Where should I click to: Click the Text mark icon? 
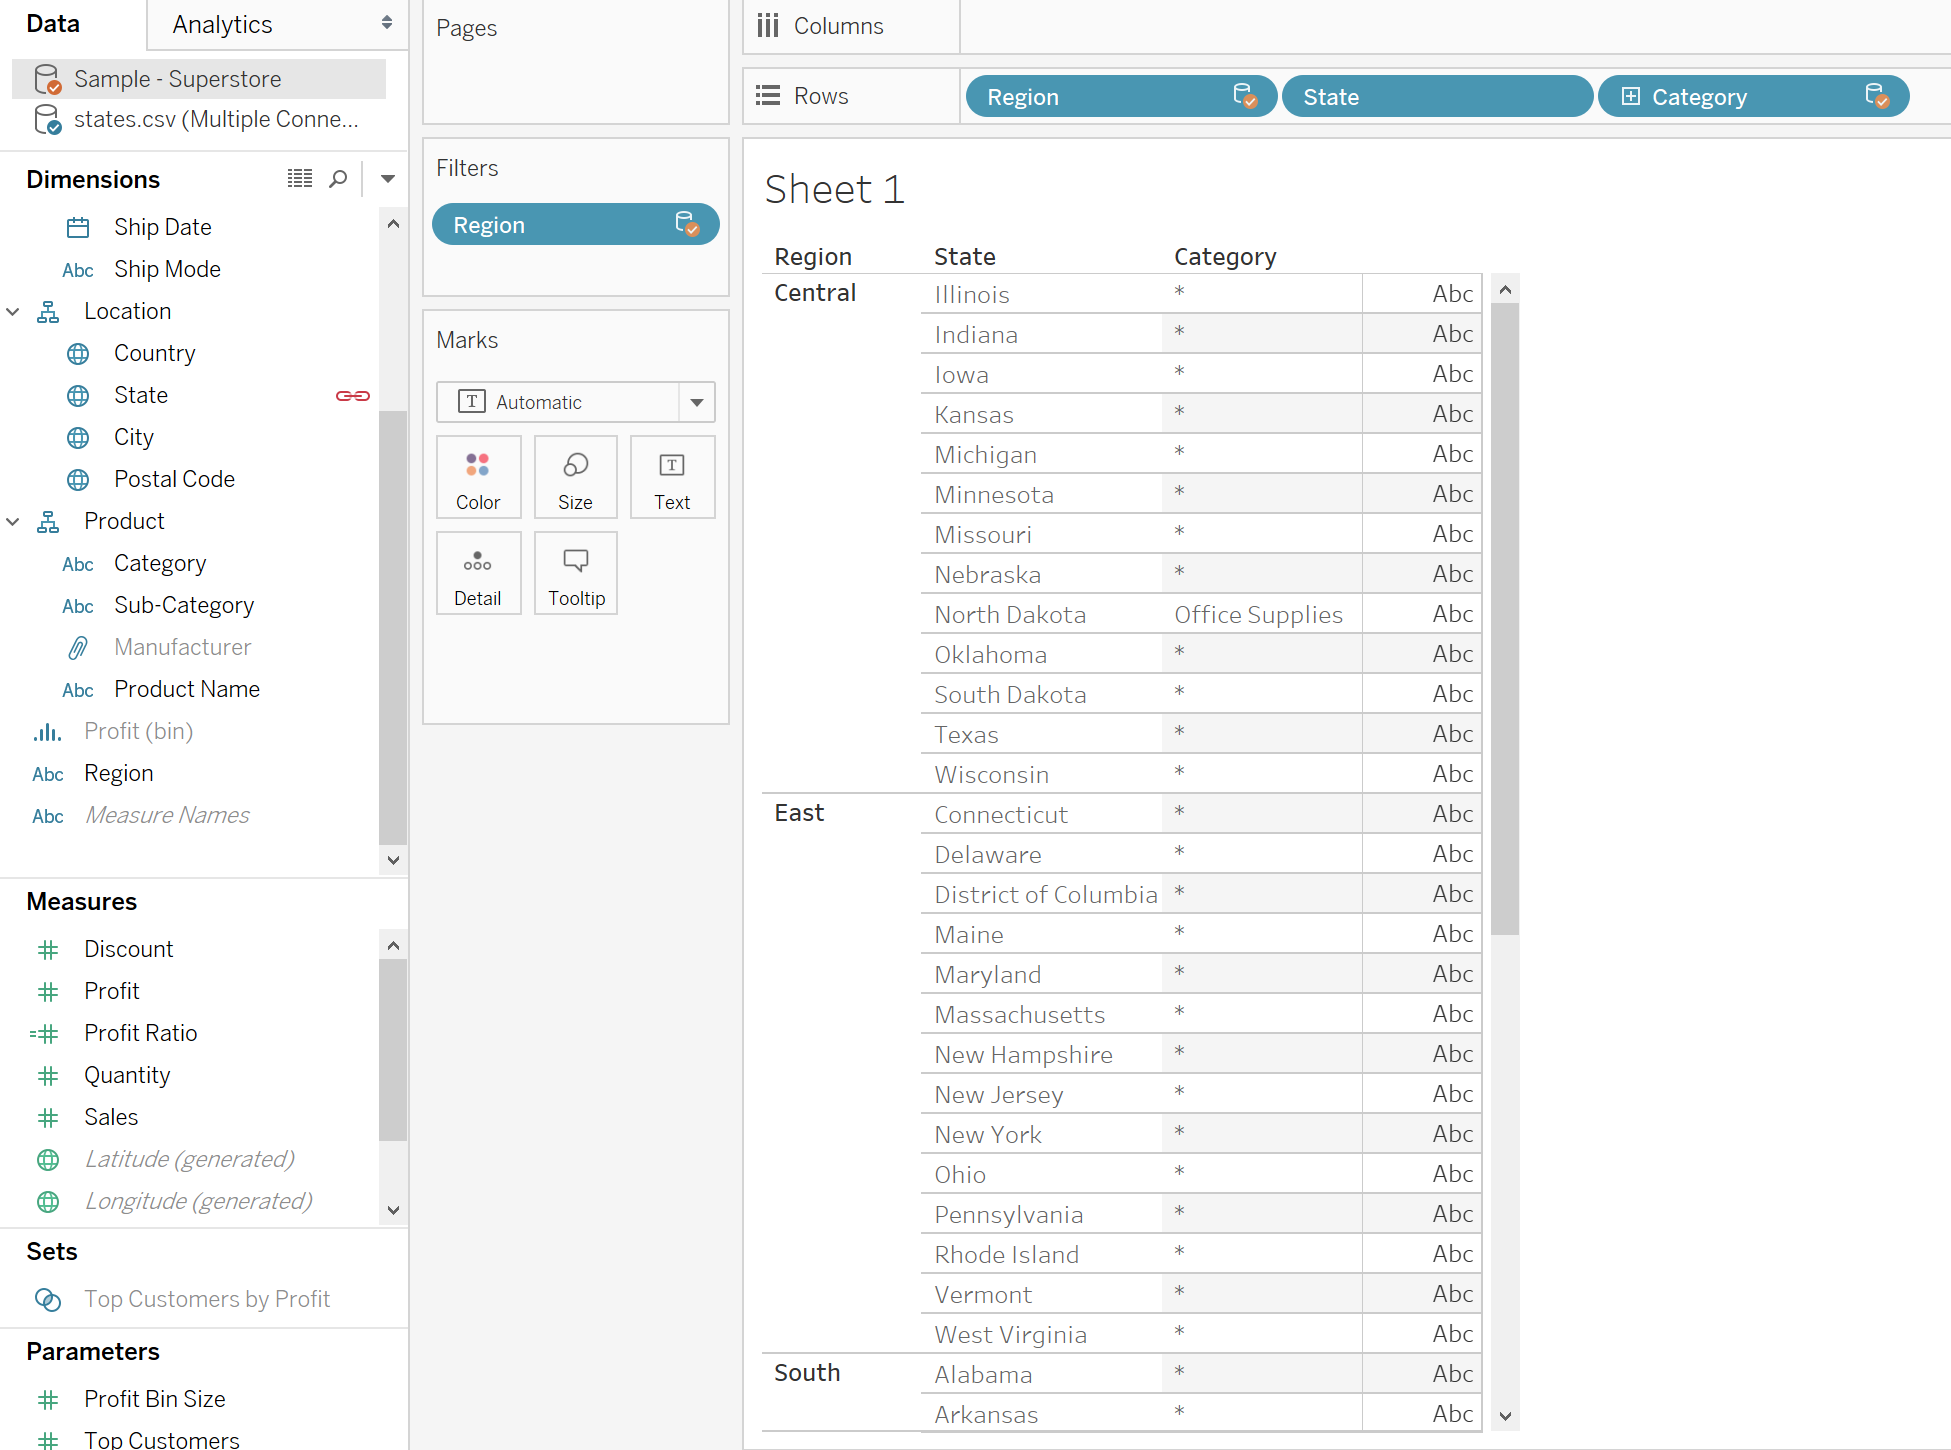672,477
